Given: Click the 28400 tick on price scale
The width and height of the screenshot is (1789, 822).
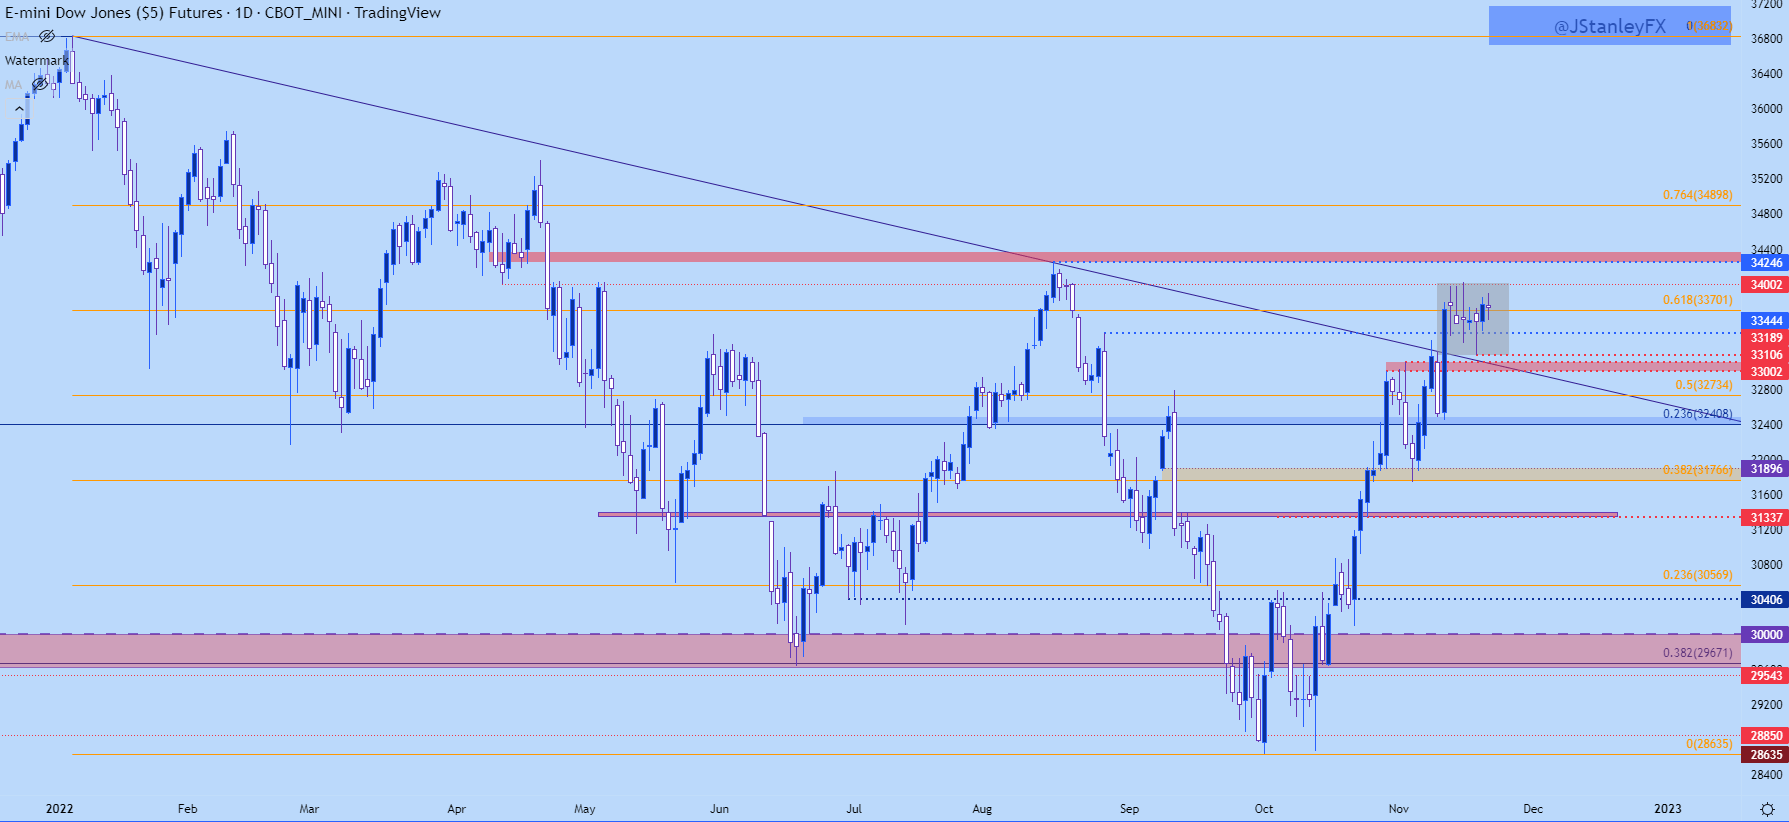Looking at the screenshot, I should click(1767, 775).
